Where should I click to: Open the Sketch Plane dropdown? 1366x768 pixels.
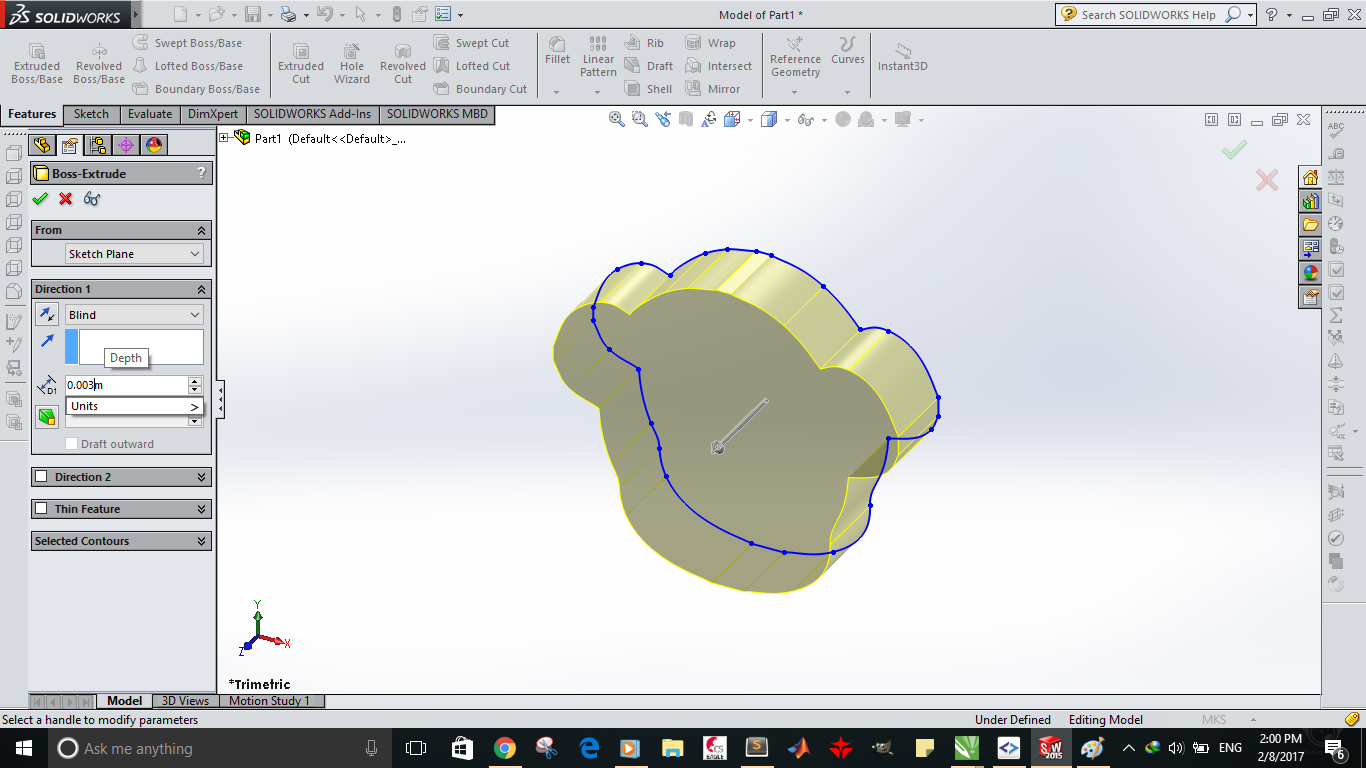134,254
